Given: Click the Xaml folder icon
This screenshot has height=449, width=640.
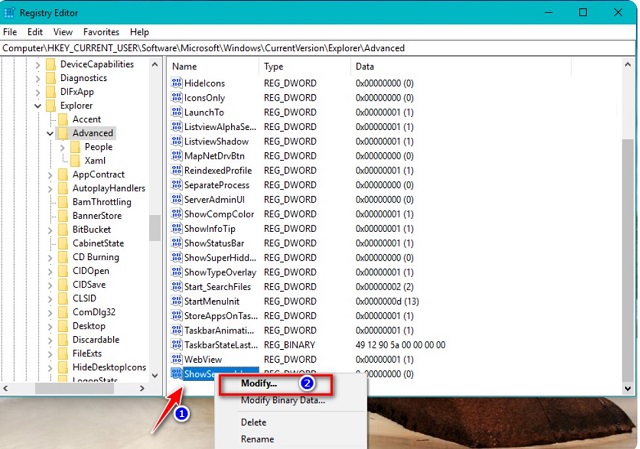Looking at the screenshot, I should (75, 161).
